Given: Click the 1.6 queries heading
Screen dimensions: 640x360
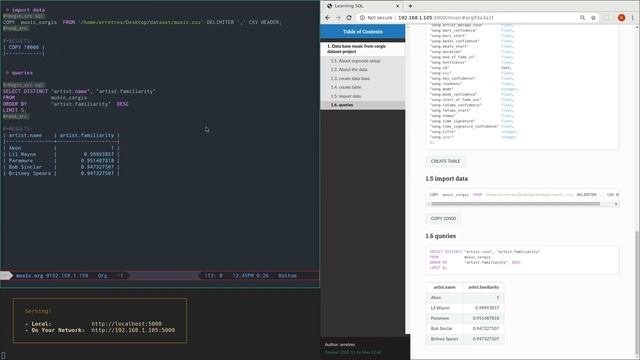Looking at the screenshot, I should point(440,236).
